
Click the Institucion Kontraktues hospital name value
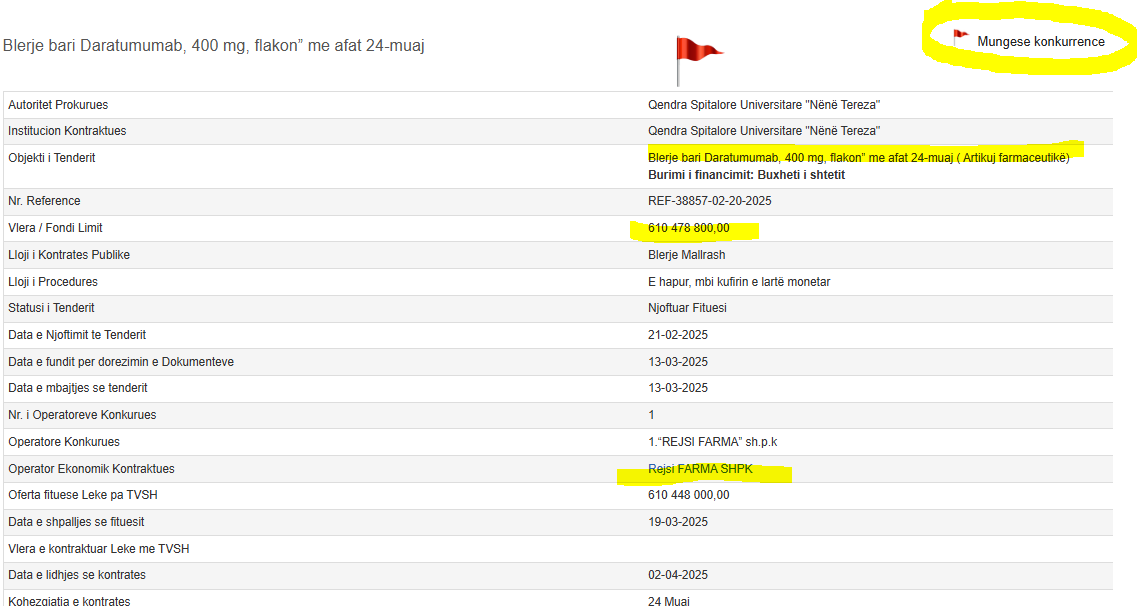pos(764,131)
